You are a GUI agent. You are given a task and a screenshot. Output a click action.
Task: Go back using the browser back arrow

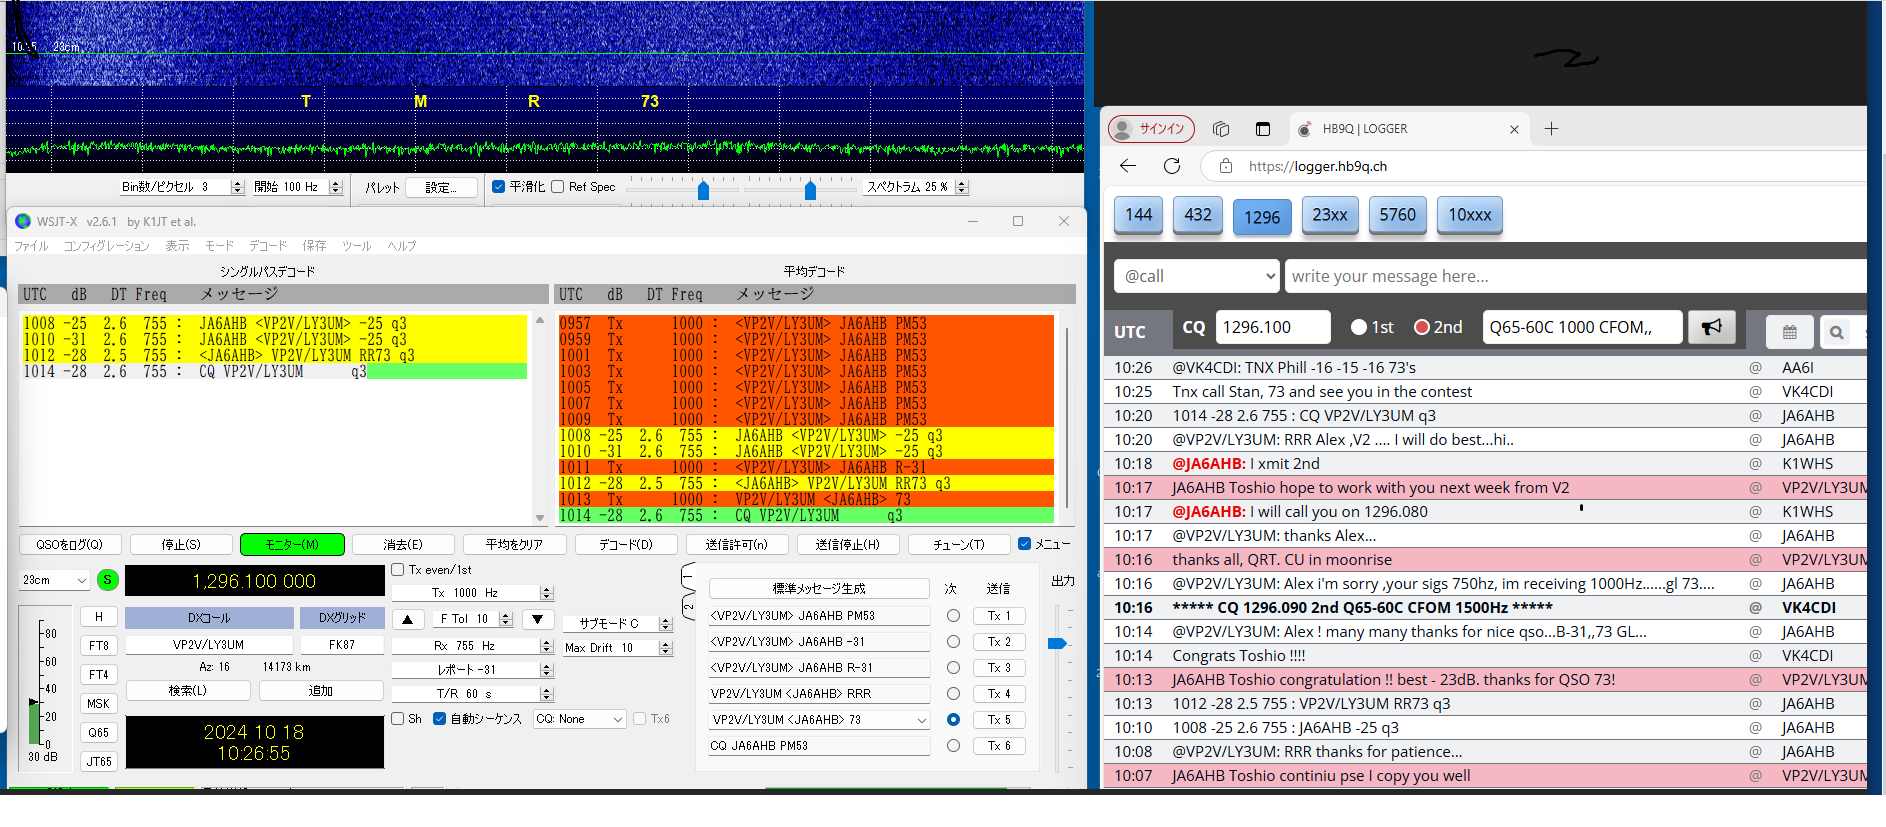pos(1128,166)
